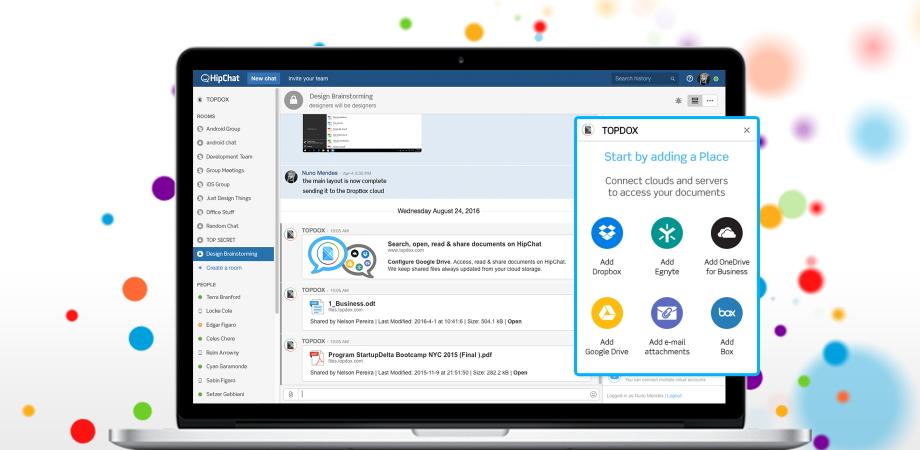Viewport: 920px width, 450px height.
Task: Click the 1_Business.odt document icon
Action: pyautogui.click(x=316, y=307)
